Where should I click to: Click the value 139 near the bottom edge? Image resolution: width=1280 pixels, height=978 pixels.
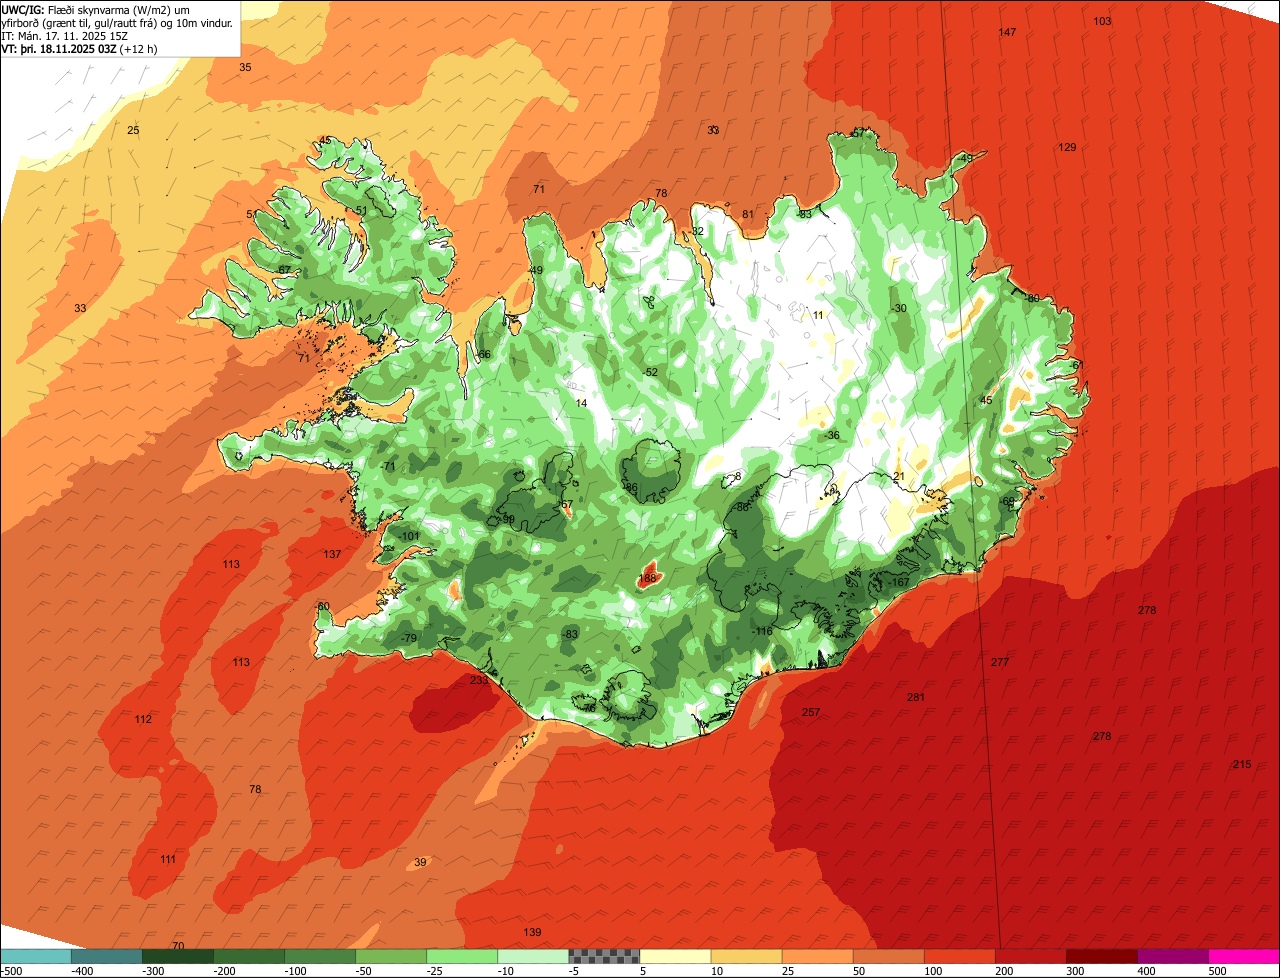[x=532, y=932]
